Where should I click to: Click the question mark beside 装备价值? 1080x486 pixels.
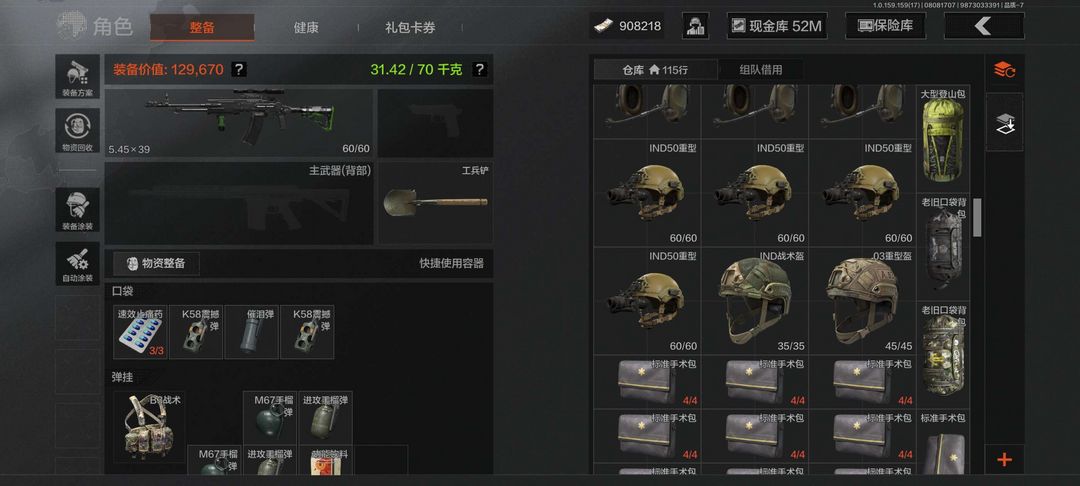238,70
